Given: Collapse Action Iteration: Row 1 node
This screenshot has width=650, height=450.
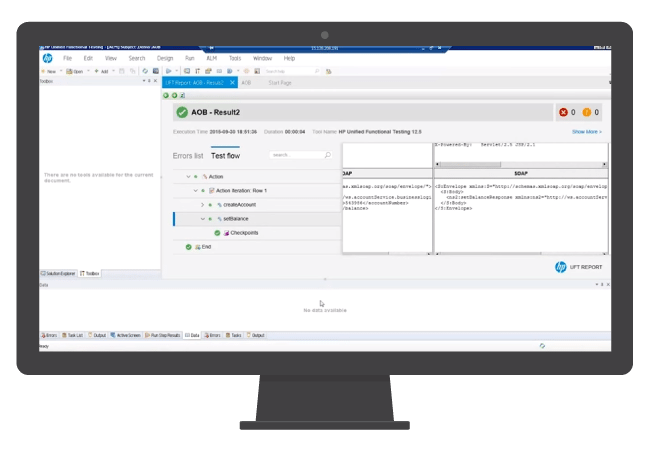Looking at the screenshot, I should pyautogui.click(x=196, y=191).
